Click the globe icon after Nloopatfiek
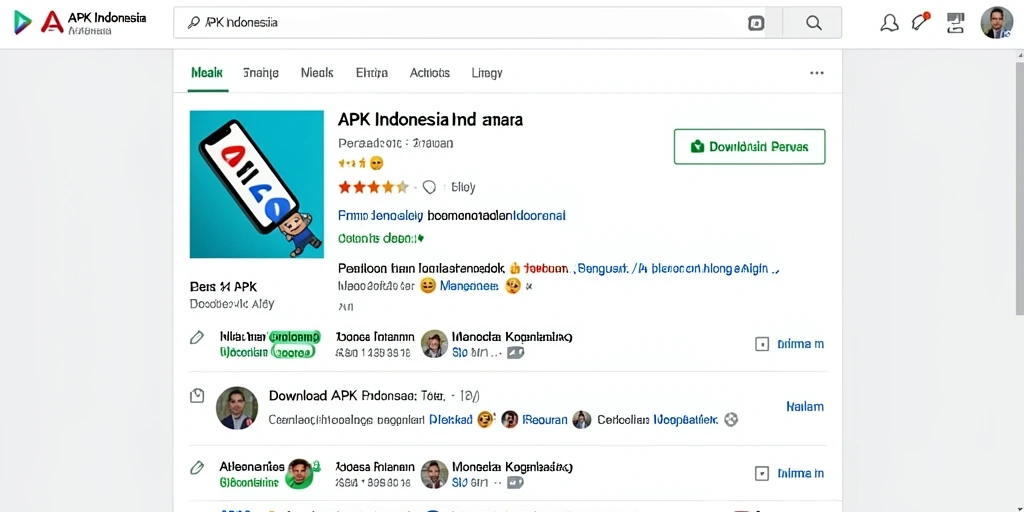Screen dimensions: 1024x512 pos(731,420)
